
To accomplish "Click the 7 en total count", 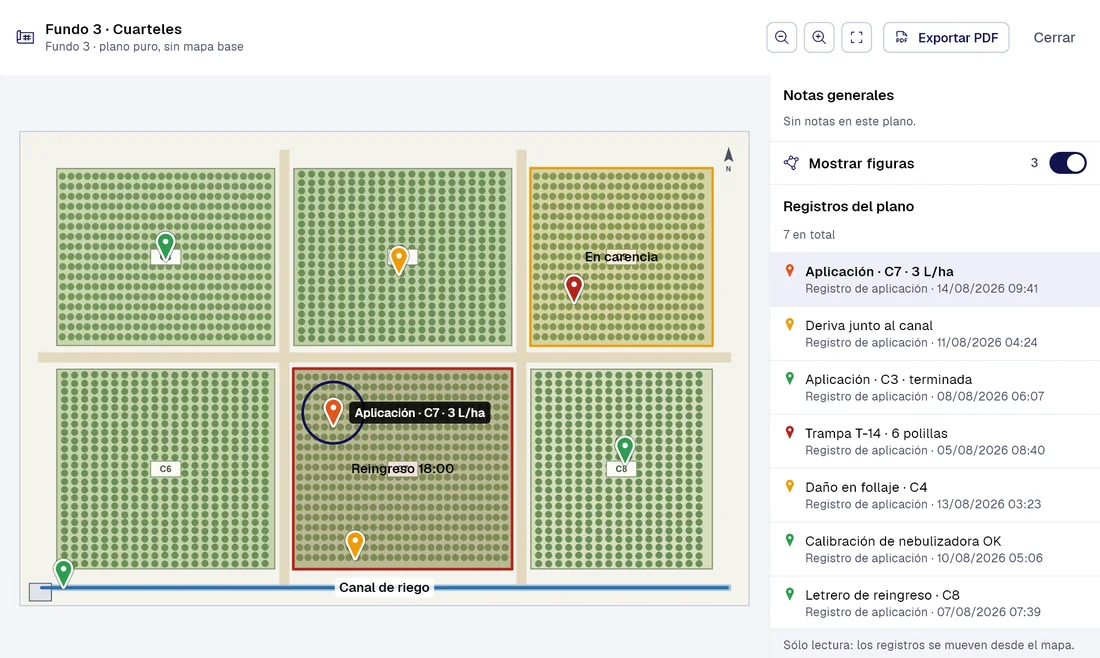I will click(809, 234).
